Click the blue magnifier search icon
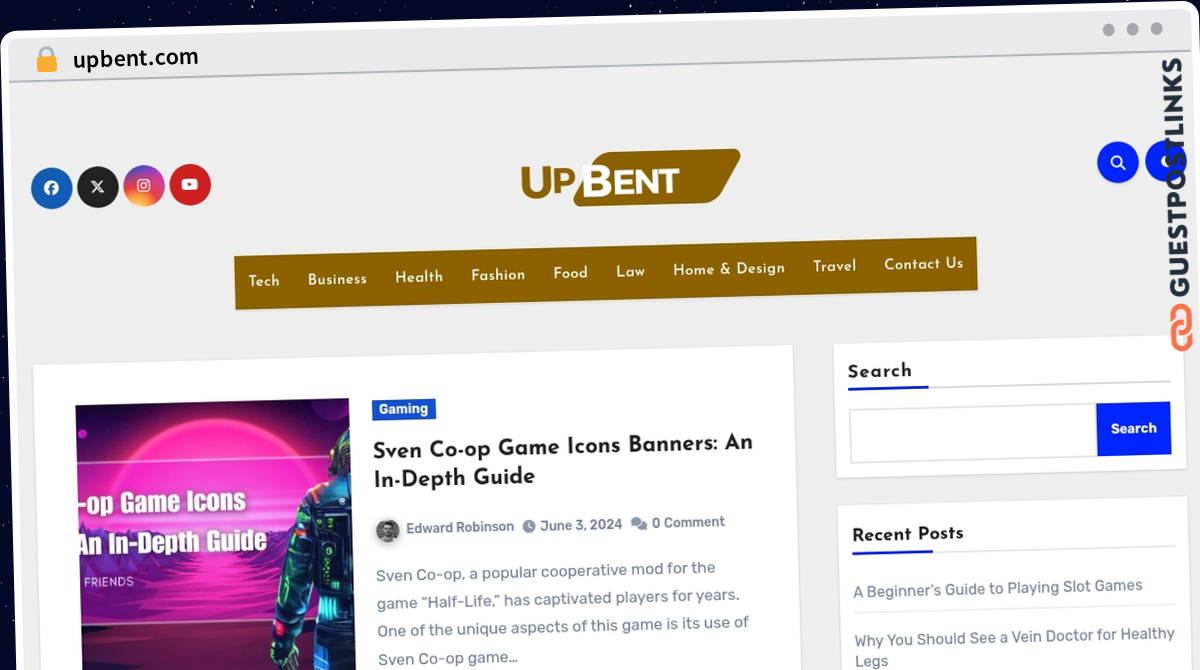The image size is (1200, 670). (x=1118, y=162)
